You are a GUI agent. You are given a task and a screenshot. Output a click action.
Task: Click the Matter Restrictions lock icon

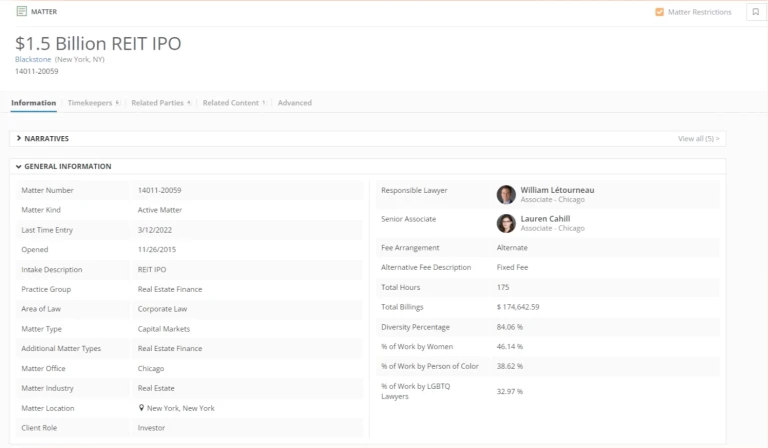[x=659, y=12]
